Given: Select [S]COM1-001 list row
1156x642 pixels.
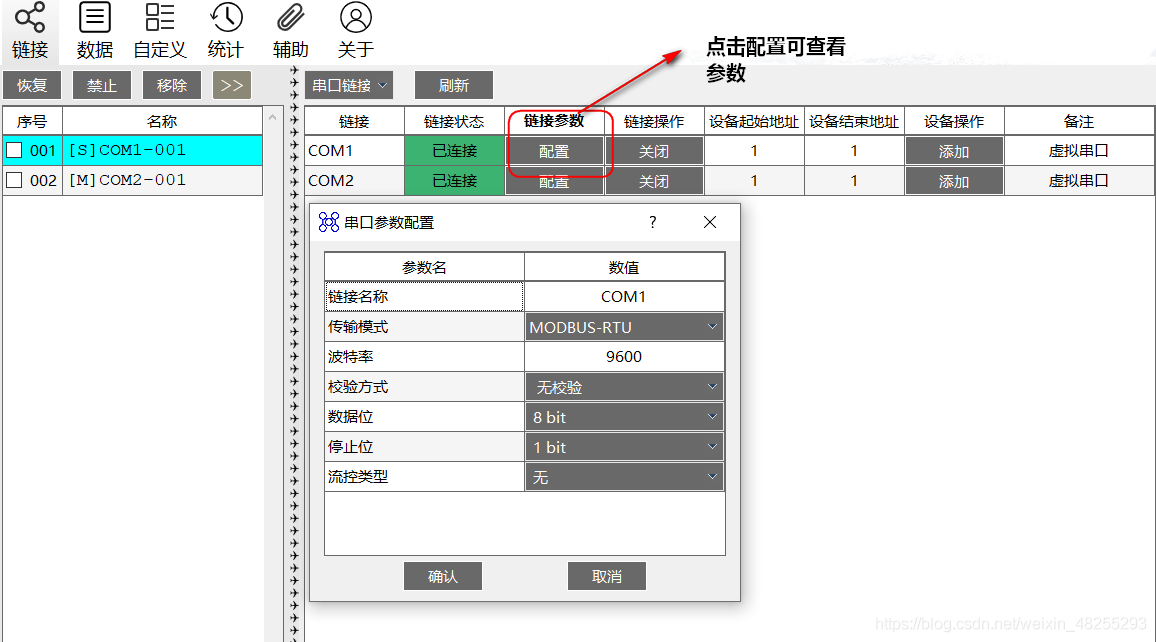Looking at the screenshot, I should (x=162, y=150).
